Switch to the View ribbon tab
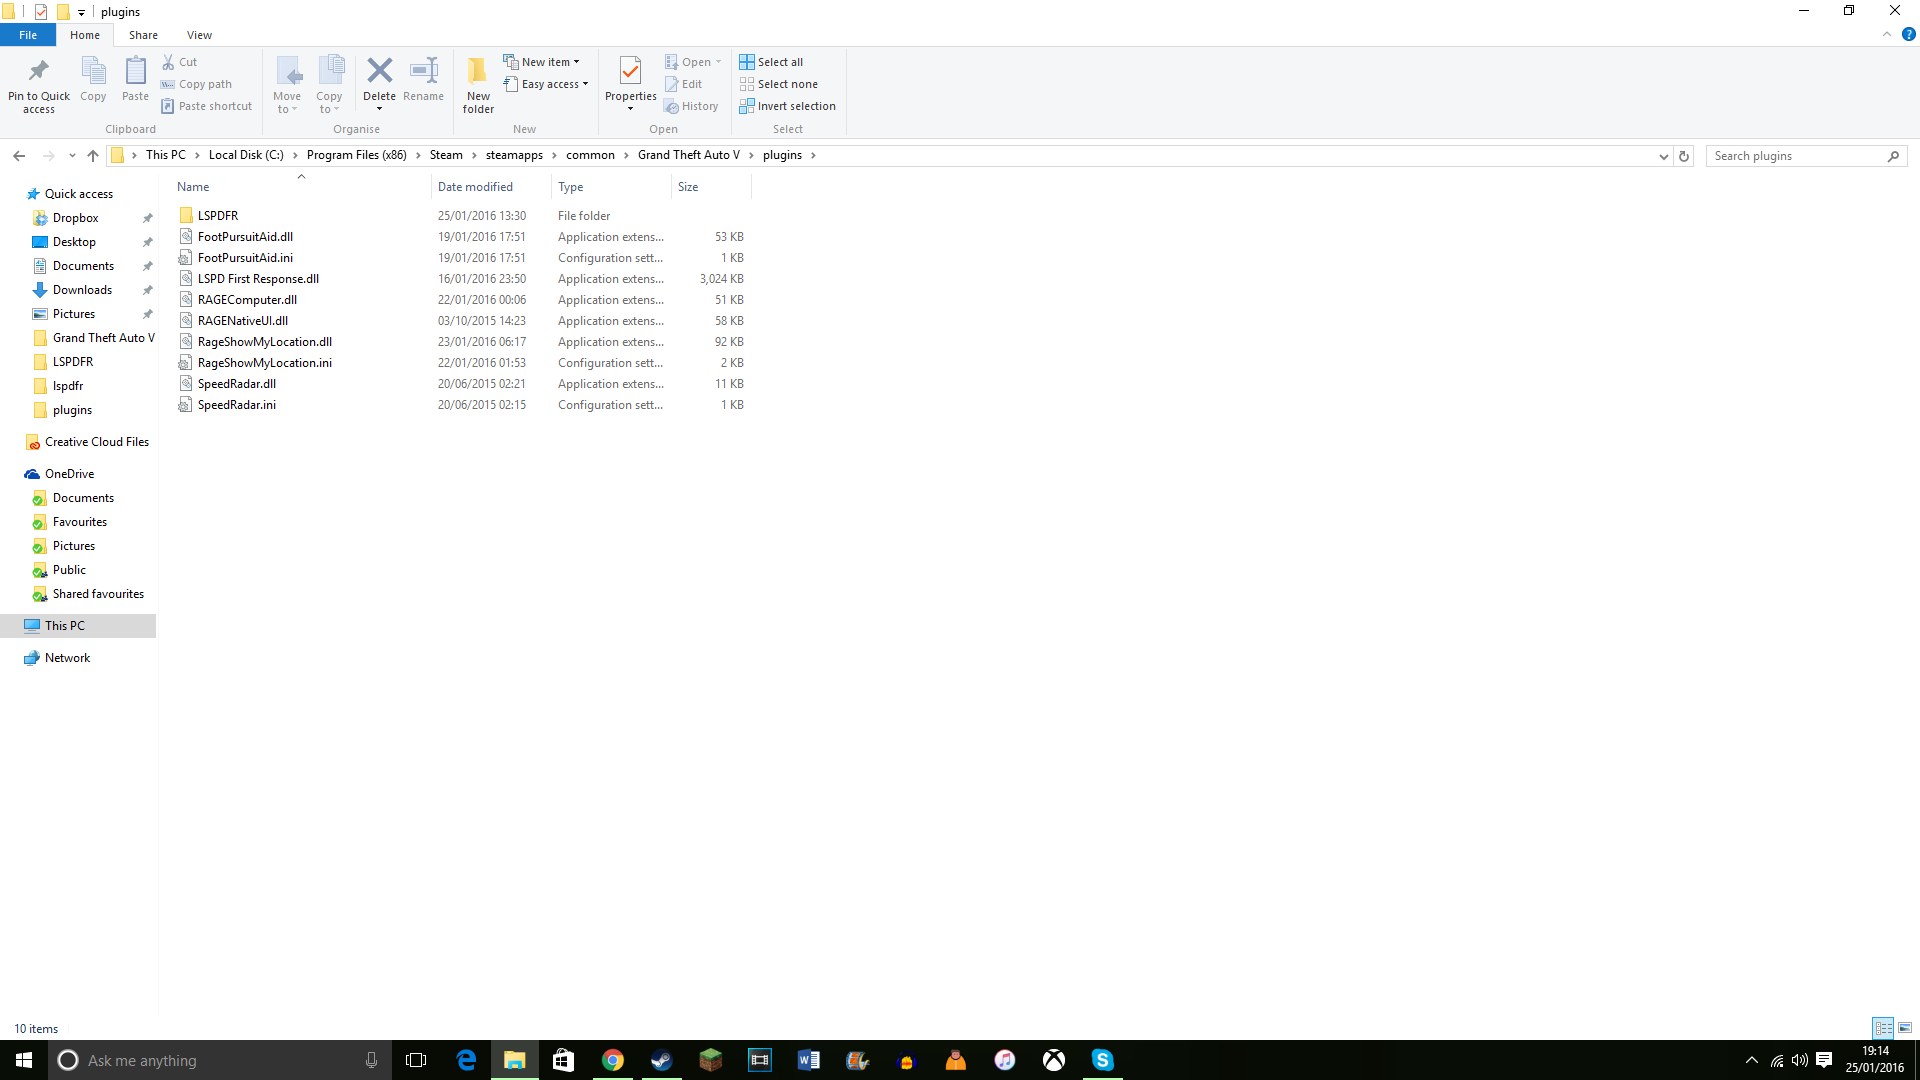 pyautogui.click(x=199, y=35)
